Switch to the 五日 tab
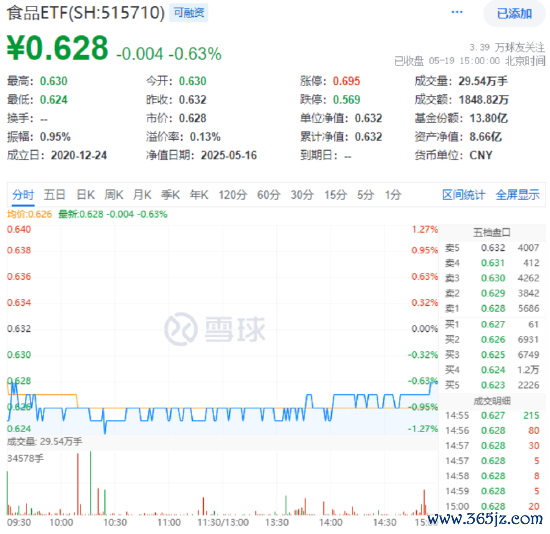The width and height of the screenshot is (550, 534). [54, 195]
